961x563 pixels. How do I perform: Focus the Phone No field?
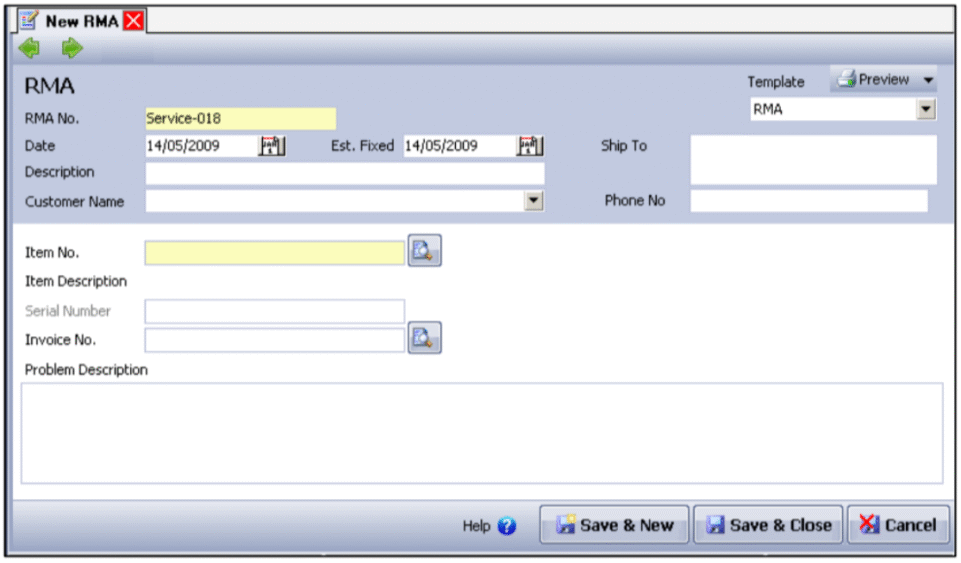(809, 200)
